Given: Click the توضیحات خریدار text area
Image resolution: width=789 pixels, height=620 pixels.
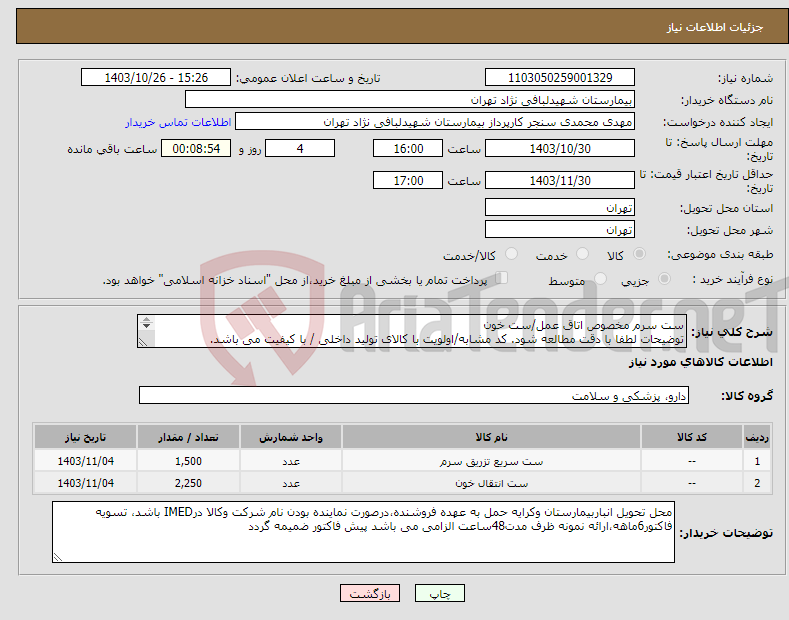Looking at the screenshot, I should pos(363,532).
